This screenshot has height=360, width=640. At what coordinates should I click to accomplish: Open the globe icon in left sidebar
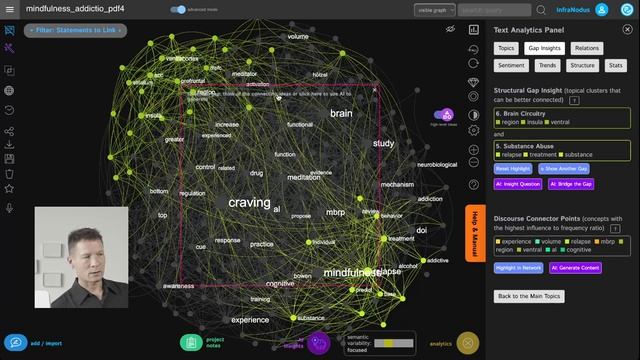point(9,91)
